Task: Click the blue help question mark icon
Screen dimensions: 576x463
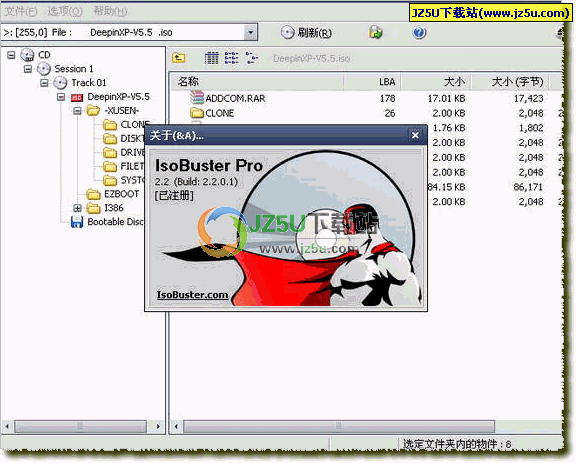Action: 419,33
